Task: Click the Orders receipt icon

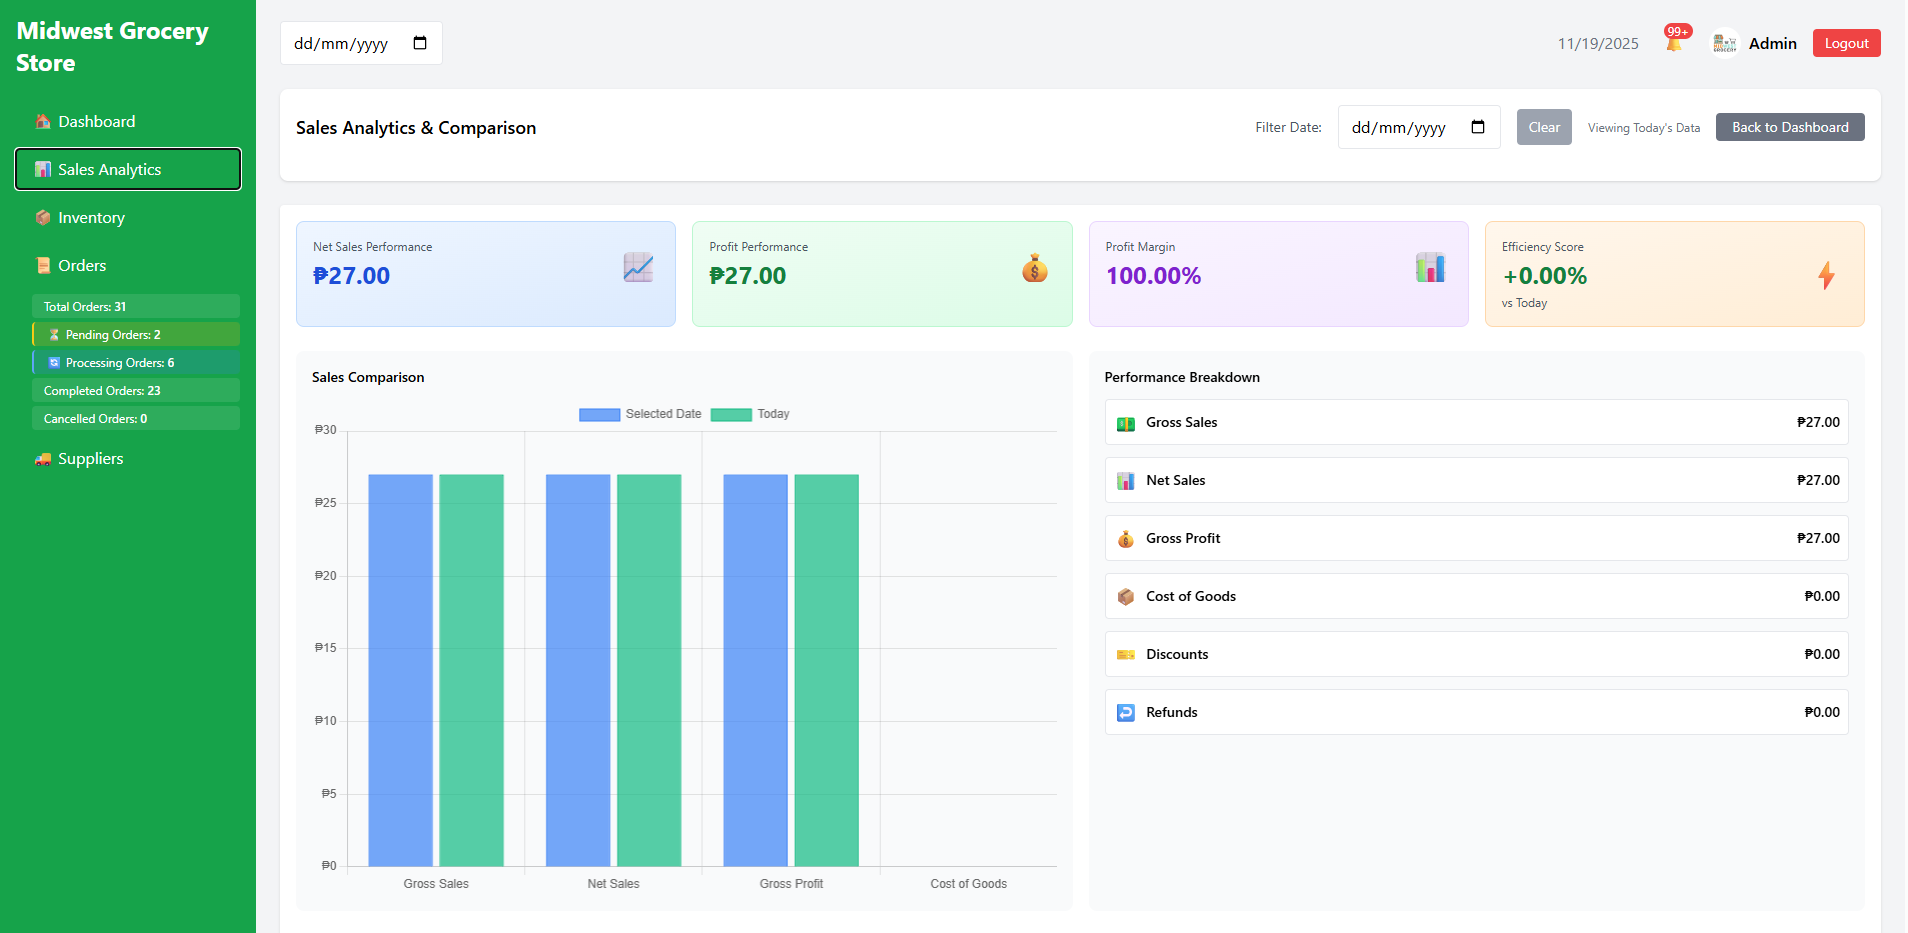Action: (x=43, y=265)
